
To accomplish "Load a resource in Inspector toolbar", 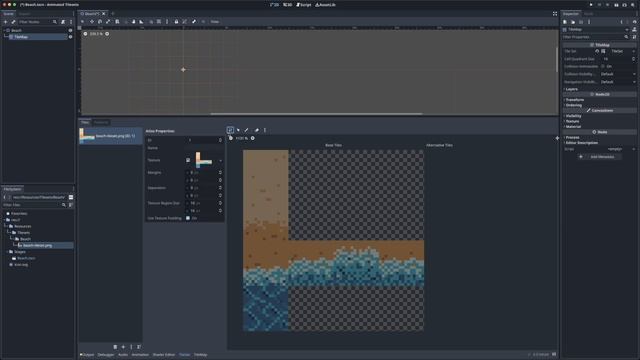I will pos(573,22).
